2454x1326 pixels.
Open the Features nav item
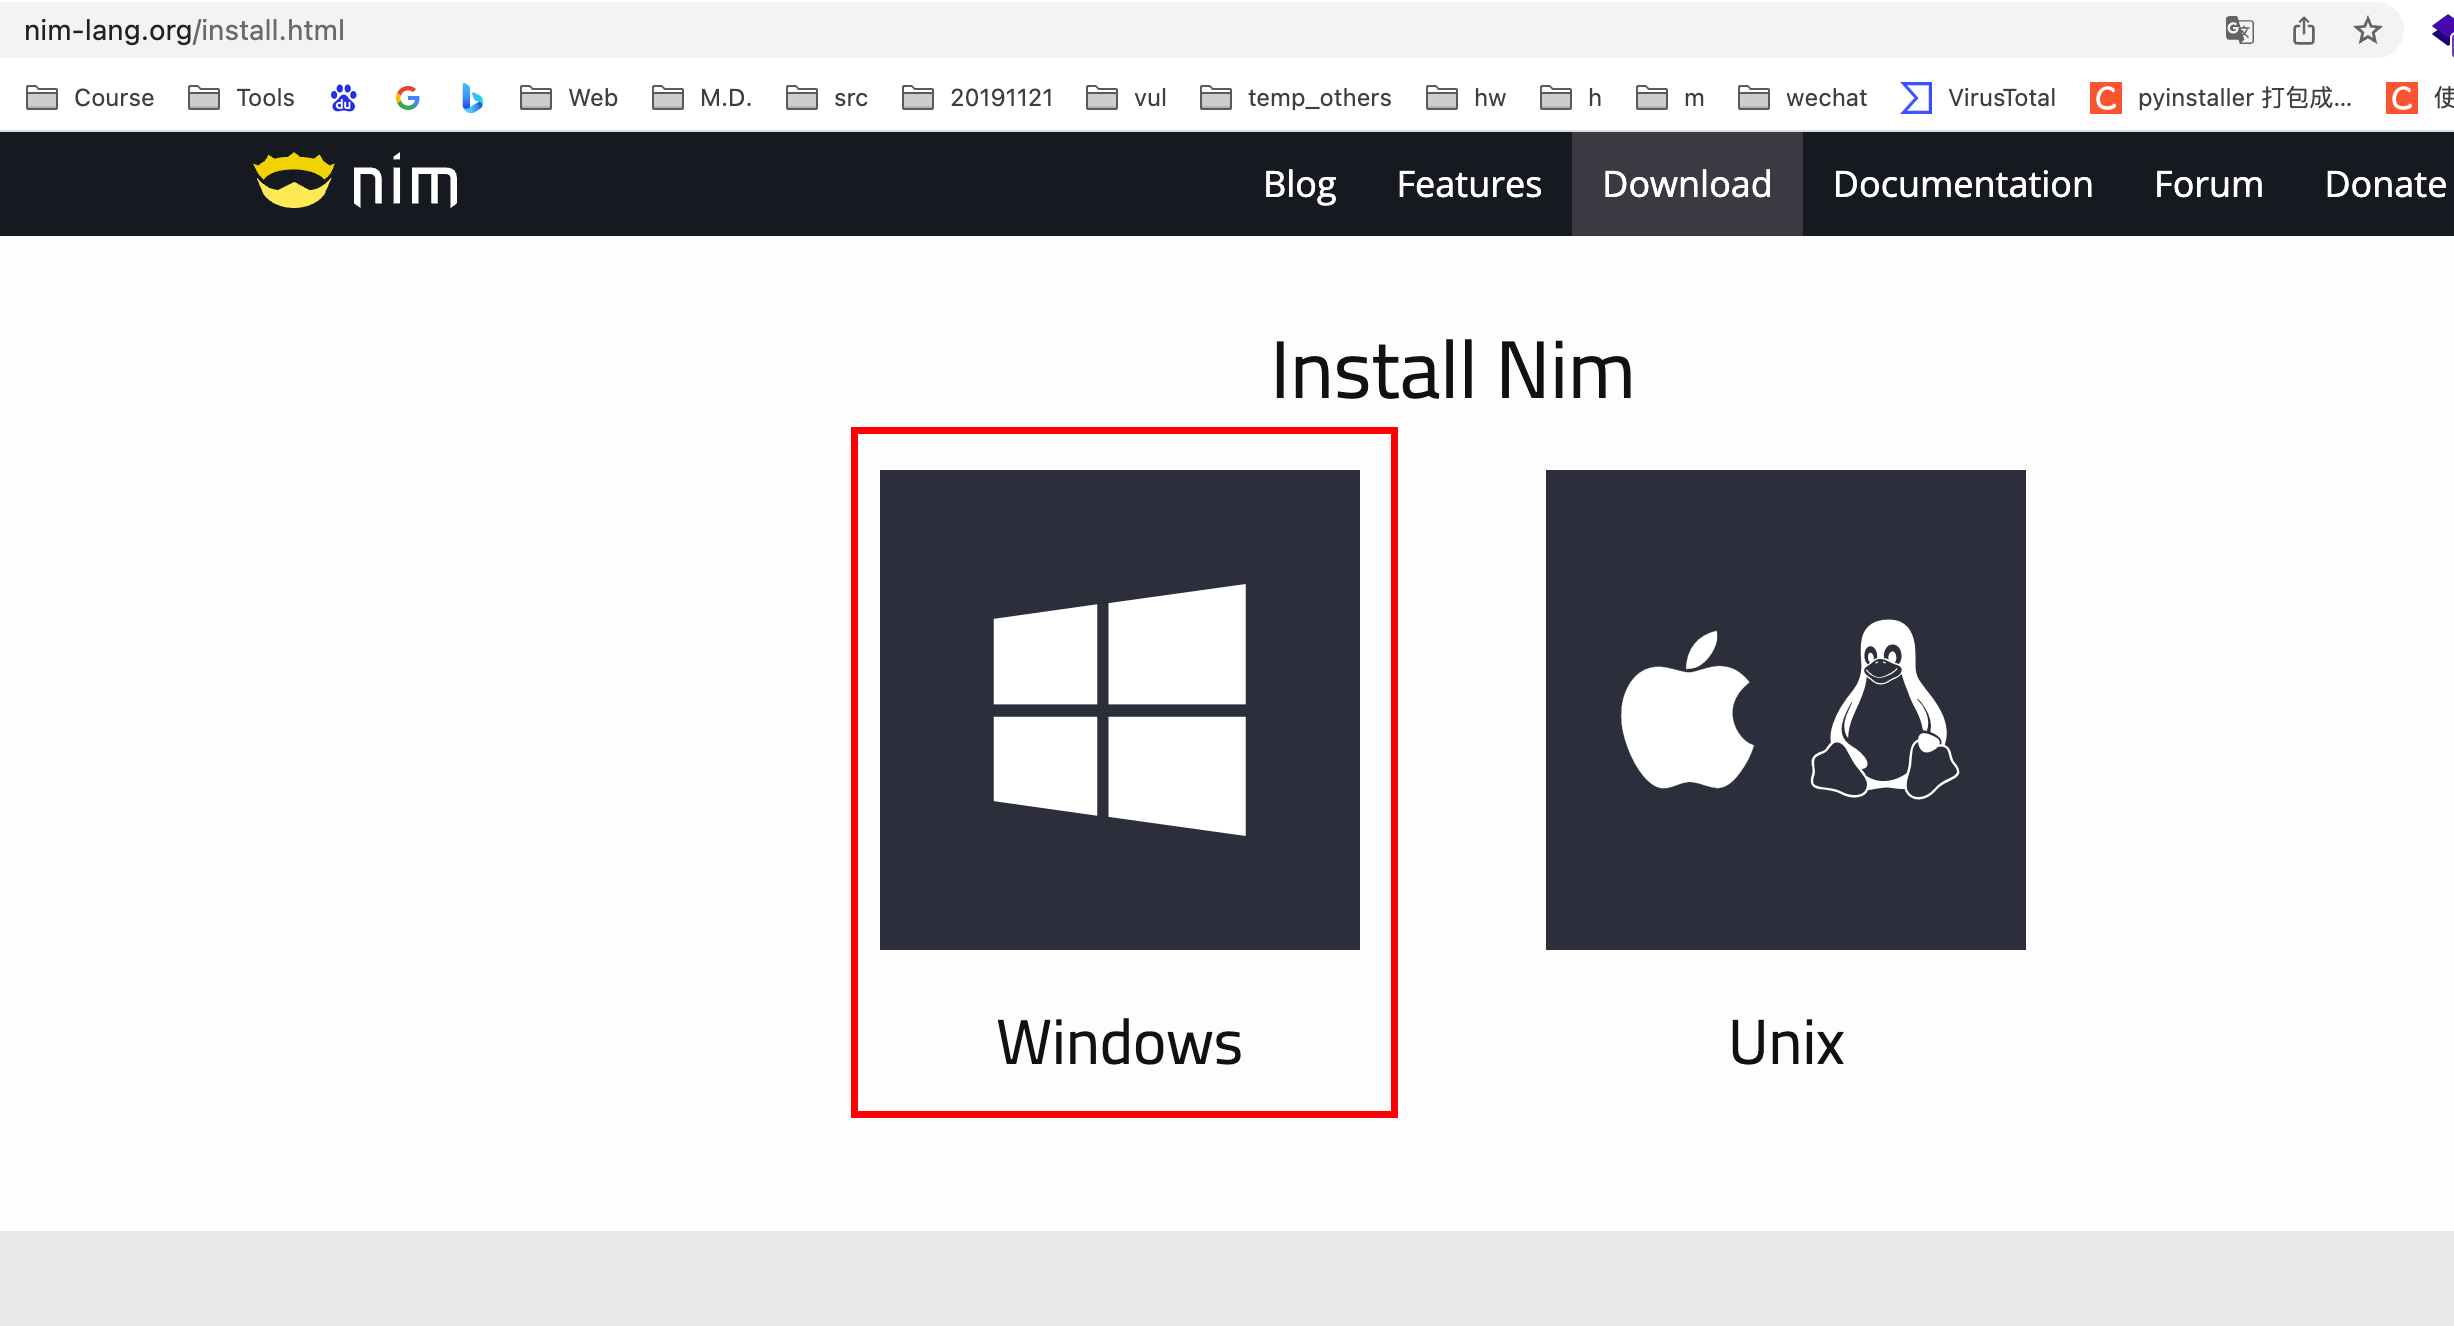(x=1469, y=184)
